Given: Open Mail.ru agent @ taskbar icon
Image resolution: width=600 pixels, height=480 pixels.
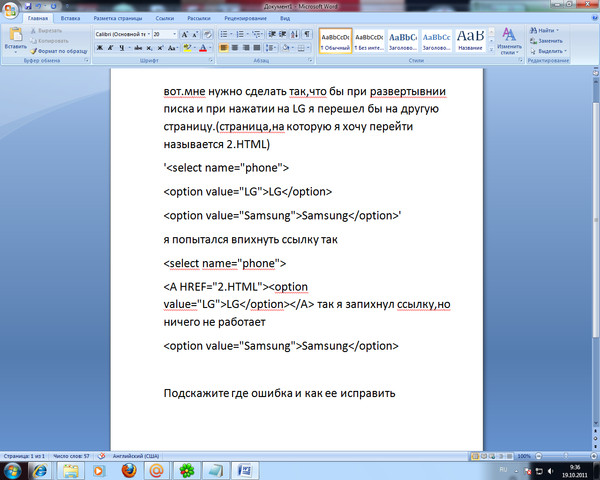Looking at the screenshot, I should (157, 470).
